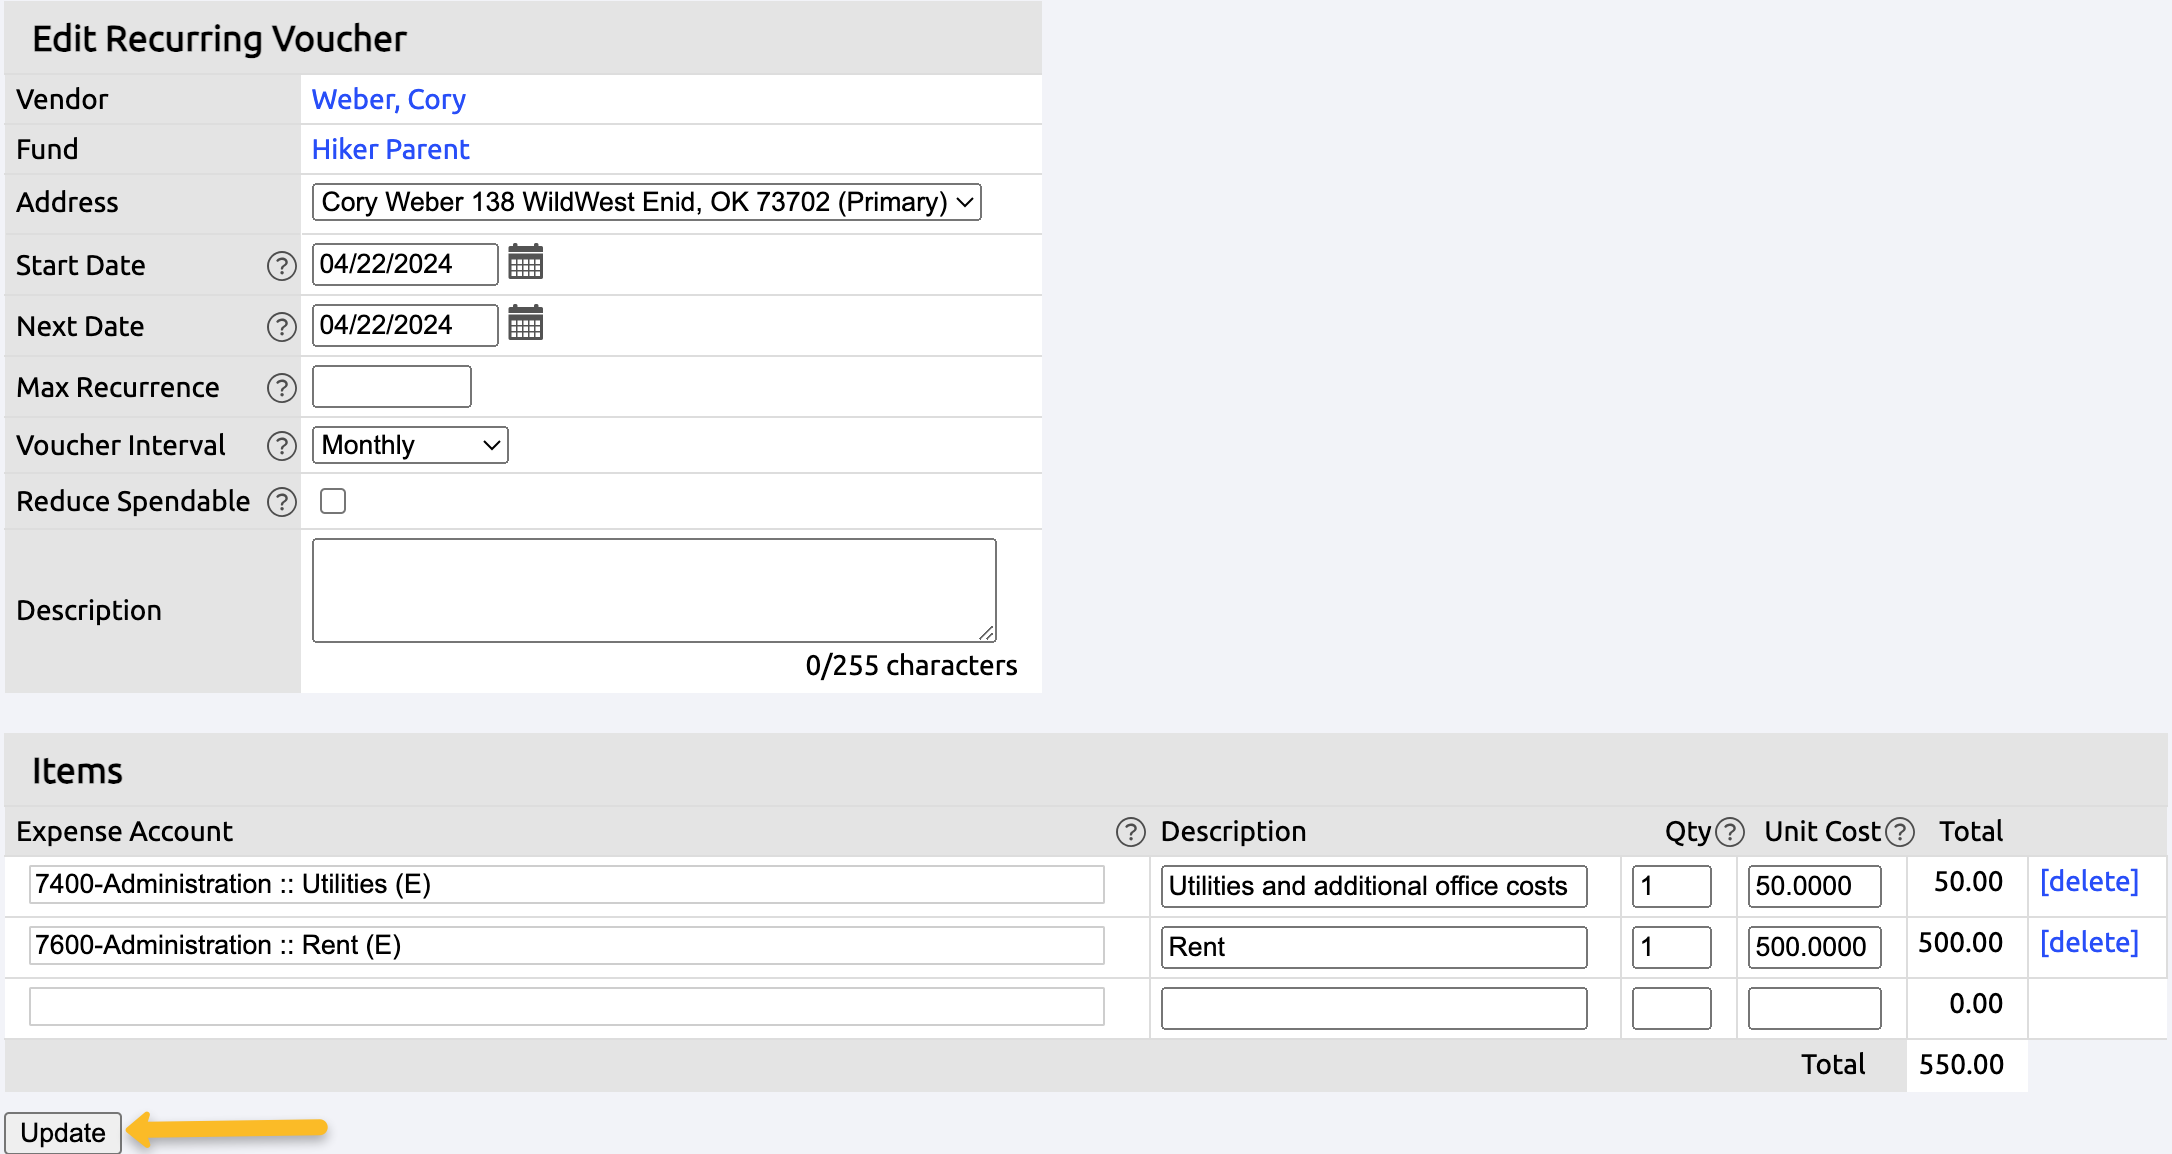Click the Unit Cost help icon
Screen dimensions: 2172x1154
(x=1899, y=832)
